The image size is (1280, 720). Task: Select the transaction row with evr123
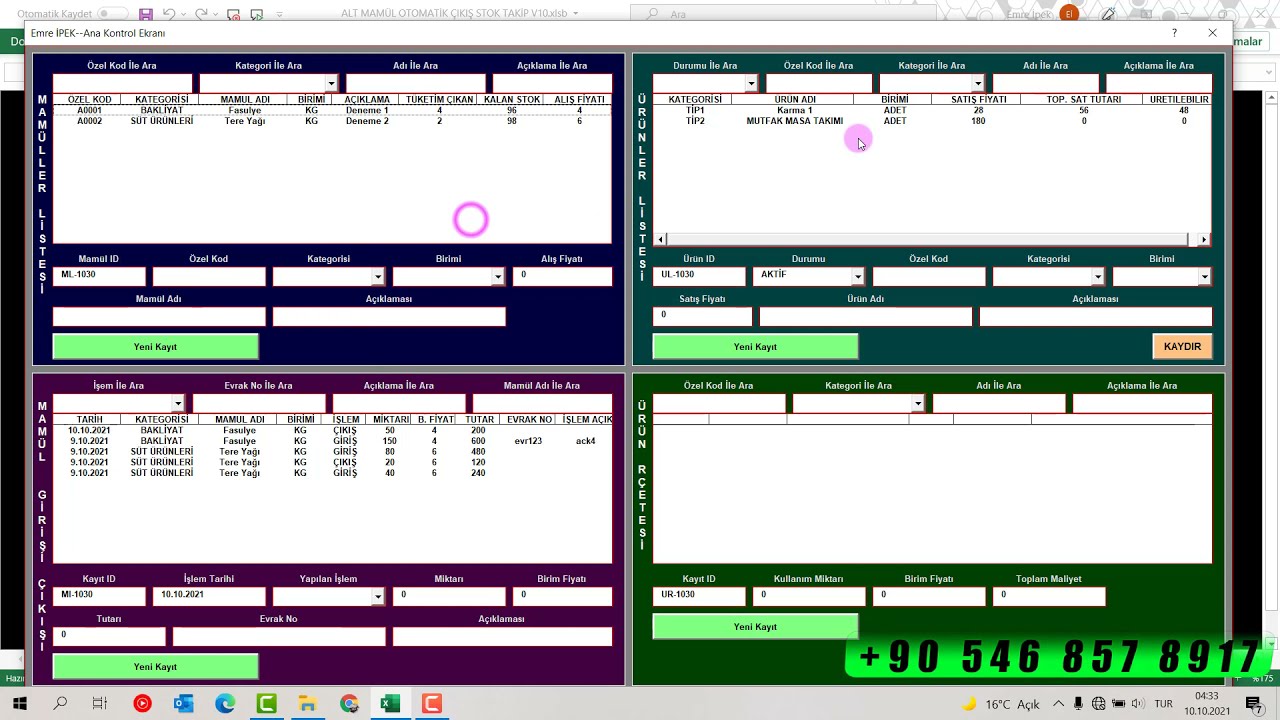[332, 441]
